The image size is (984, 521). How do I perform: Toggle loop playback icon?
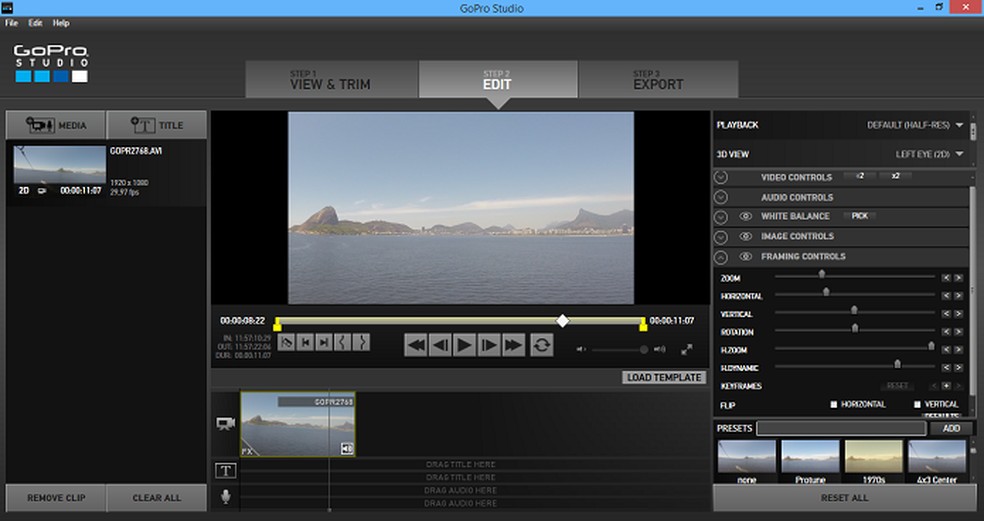(542, 345)
